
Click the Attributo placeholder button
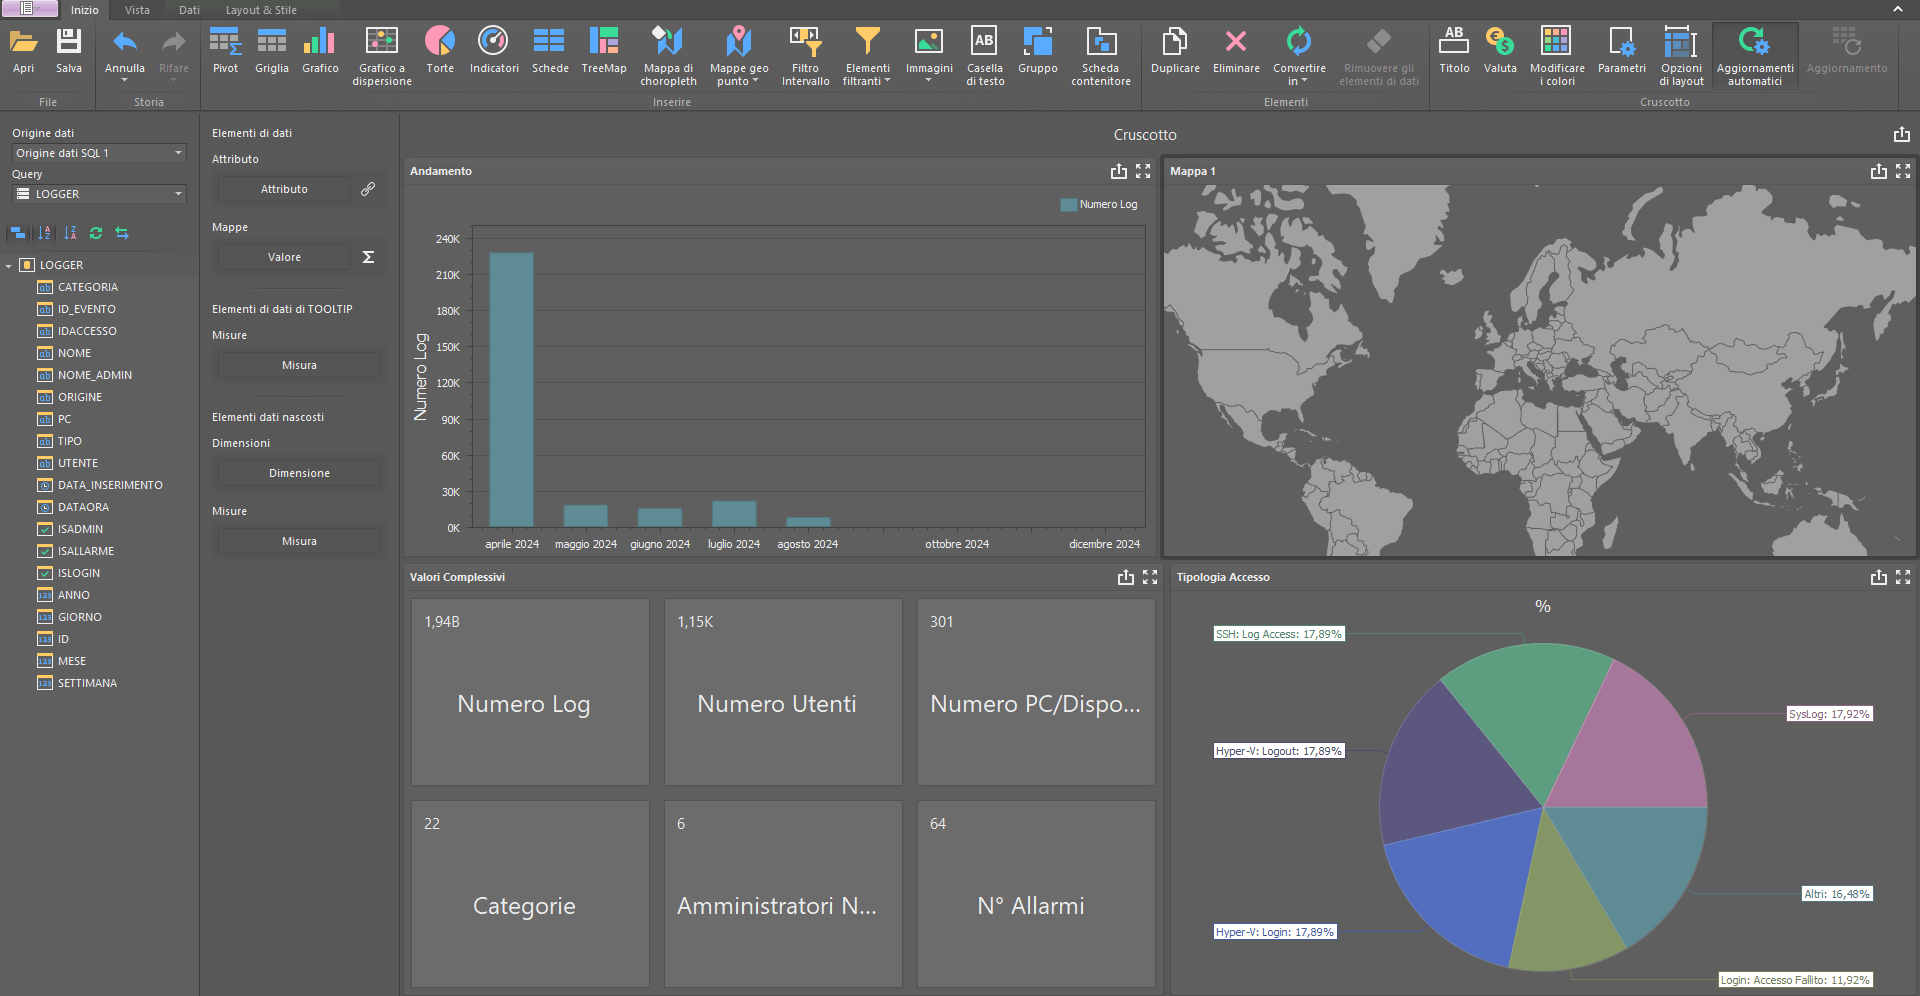coord(284,189)
